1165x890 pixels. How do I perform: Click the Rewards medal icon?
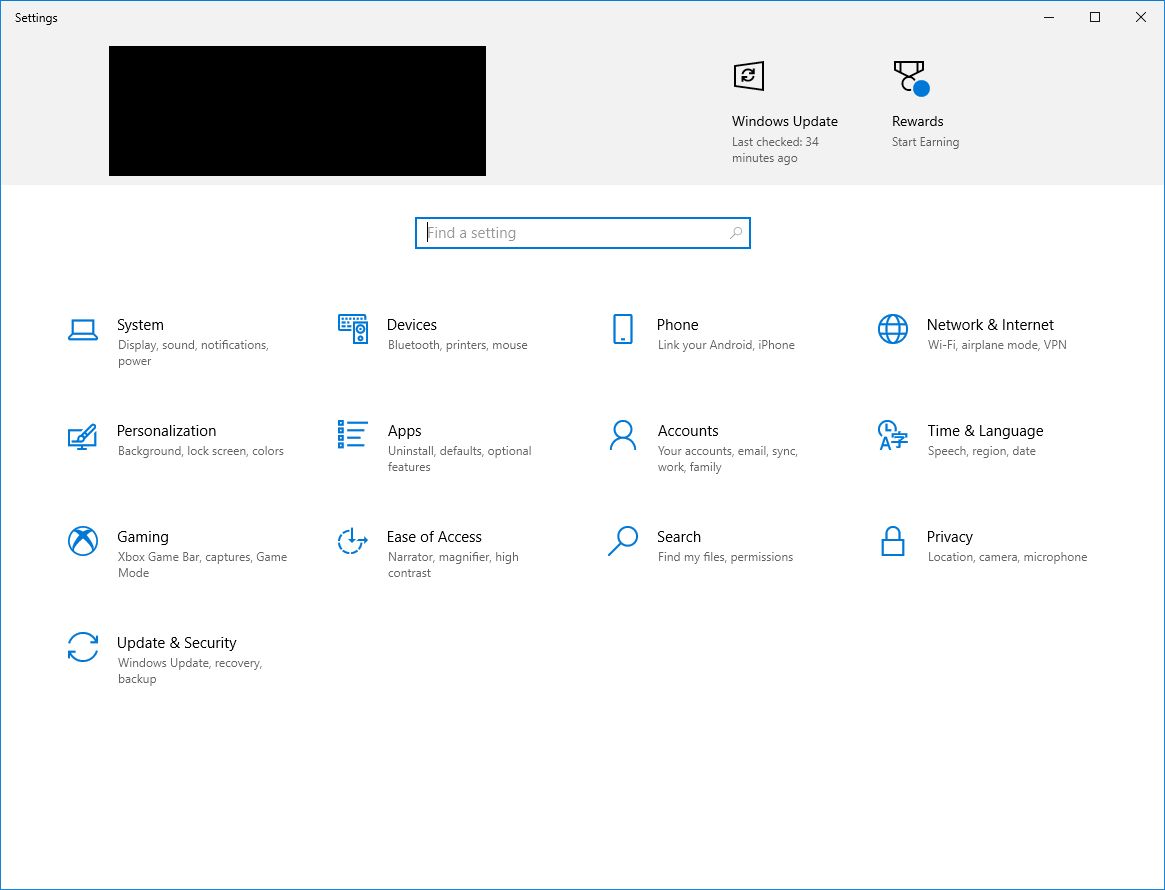[912, 78]
